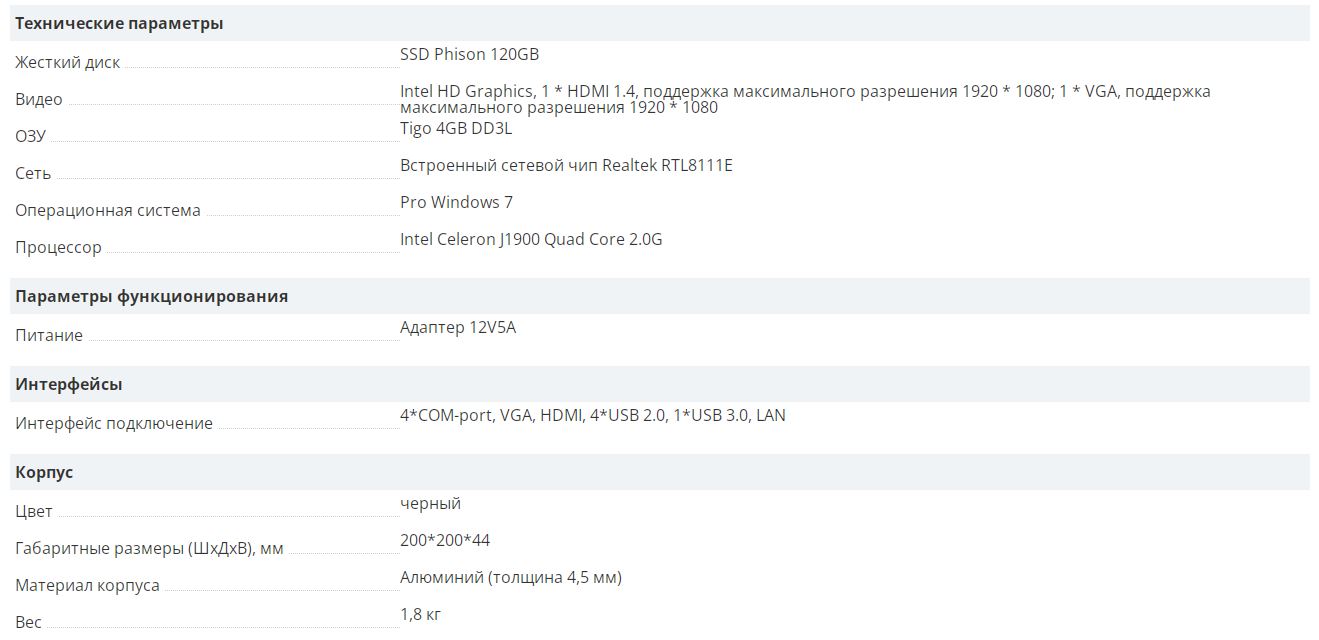Click the "Алюминий (толщина 4,5 мм)" value
Image resolution: width=1319 pixels, height=640 pixels.
point(510,577)
